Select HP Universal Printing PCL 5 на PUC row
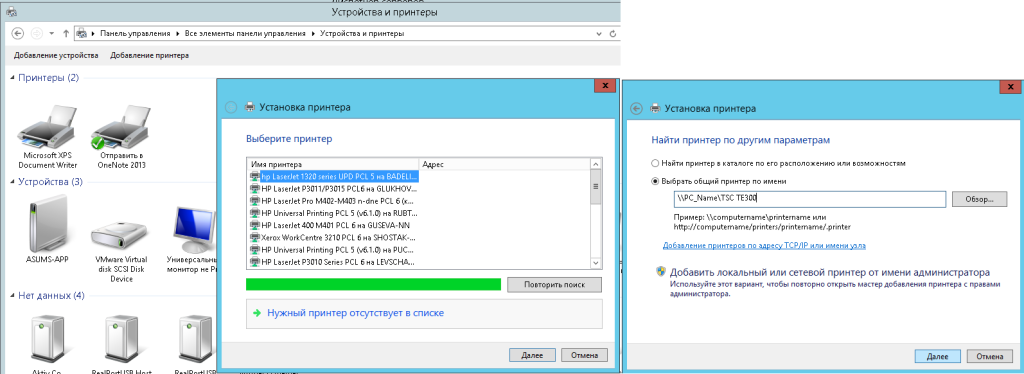1024x374 pixels. (x=334, y=250)
